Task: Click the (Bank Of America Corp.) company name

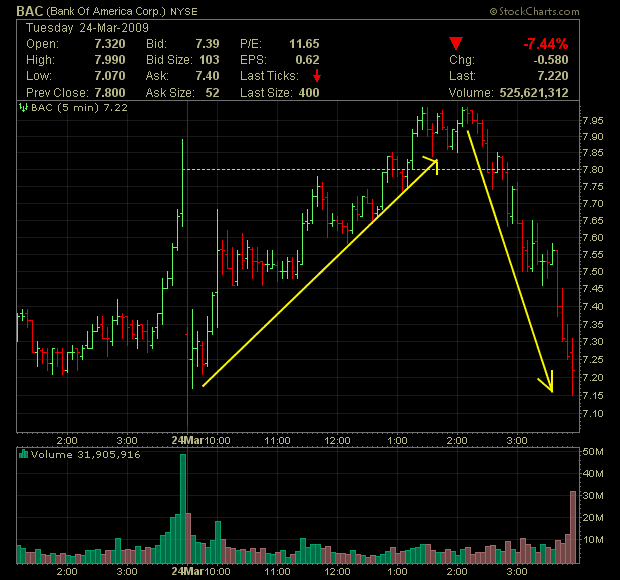Action: pos(106,11)
